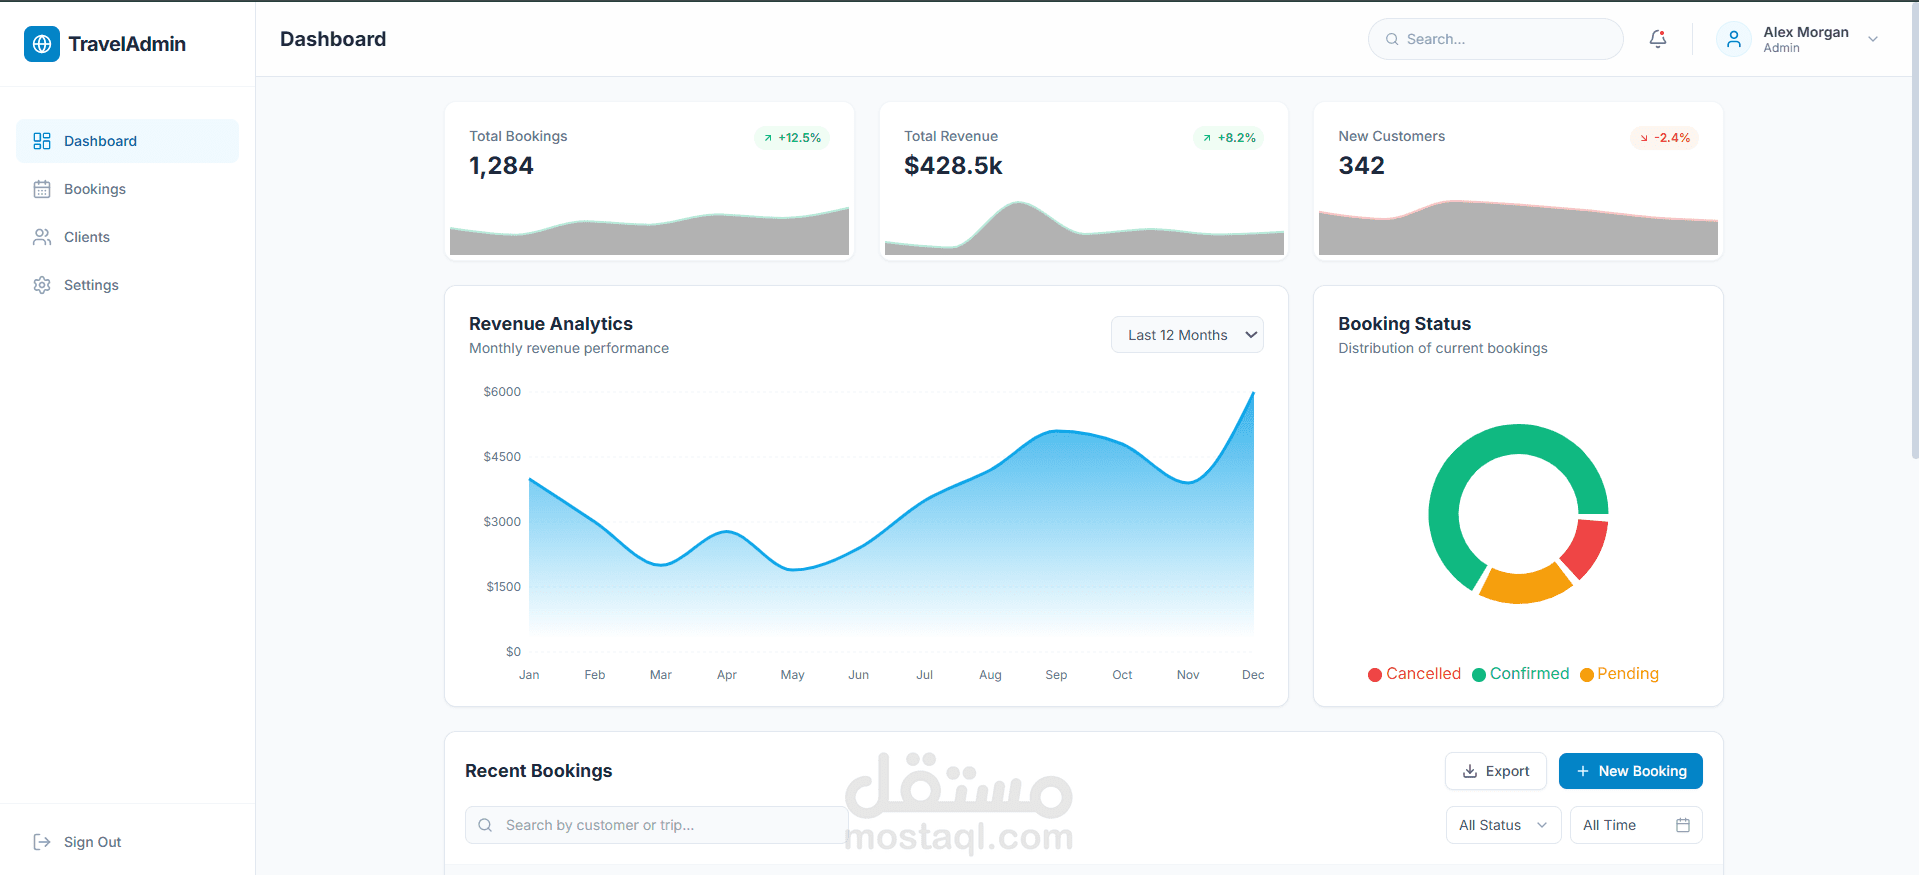Image resolution: width=1919 pixels, height=875 pixels.
Task: Click the $6000 axis label
Action: [x=502, y=392]
